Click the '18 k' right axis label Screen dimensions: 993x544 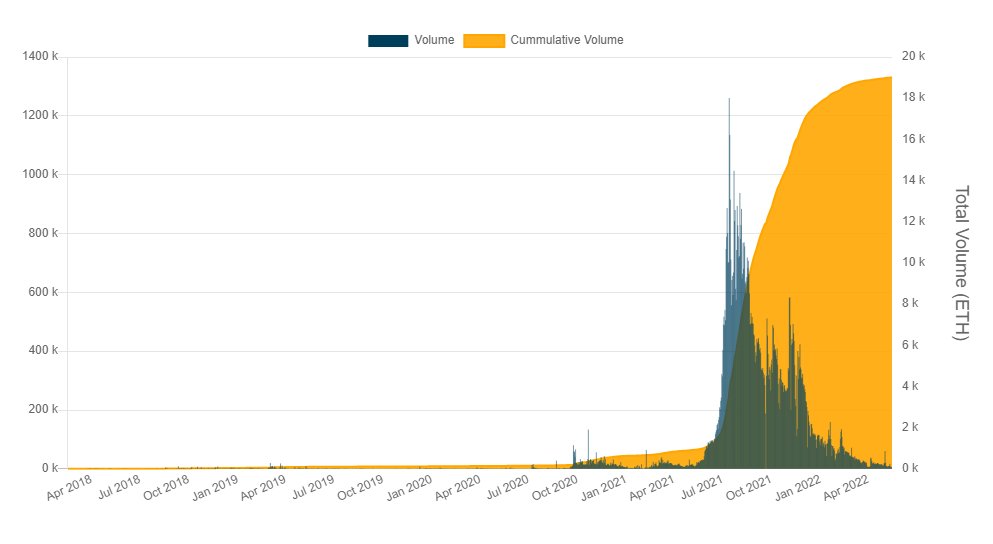click(913, 98)
